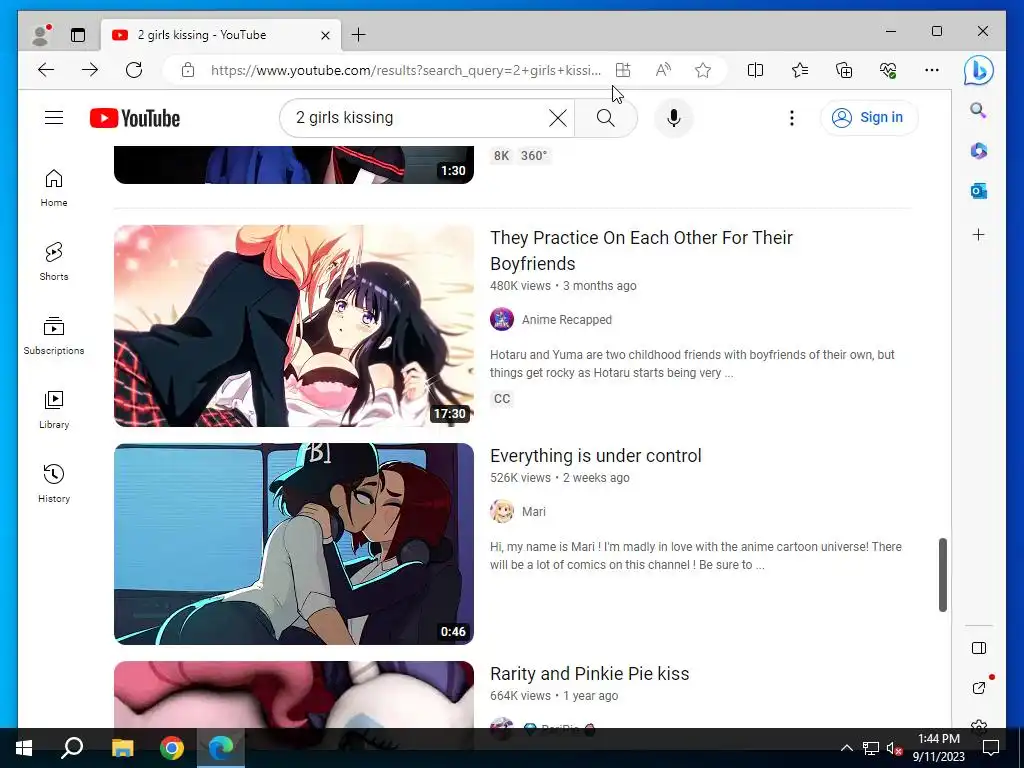This screenshot has height=768, width=1024.
Task: Open the taskbar clock showing 1:44 PM
Action: coord(938,748)
